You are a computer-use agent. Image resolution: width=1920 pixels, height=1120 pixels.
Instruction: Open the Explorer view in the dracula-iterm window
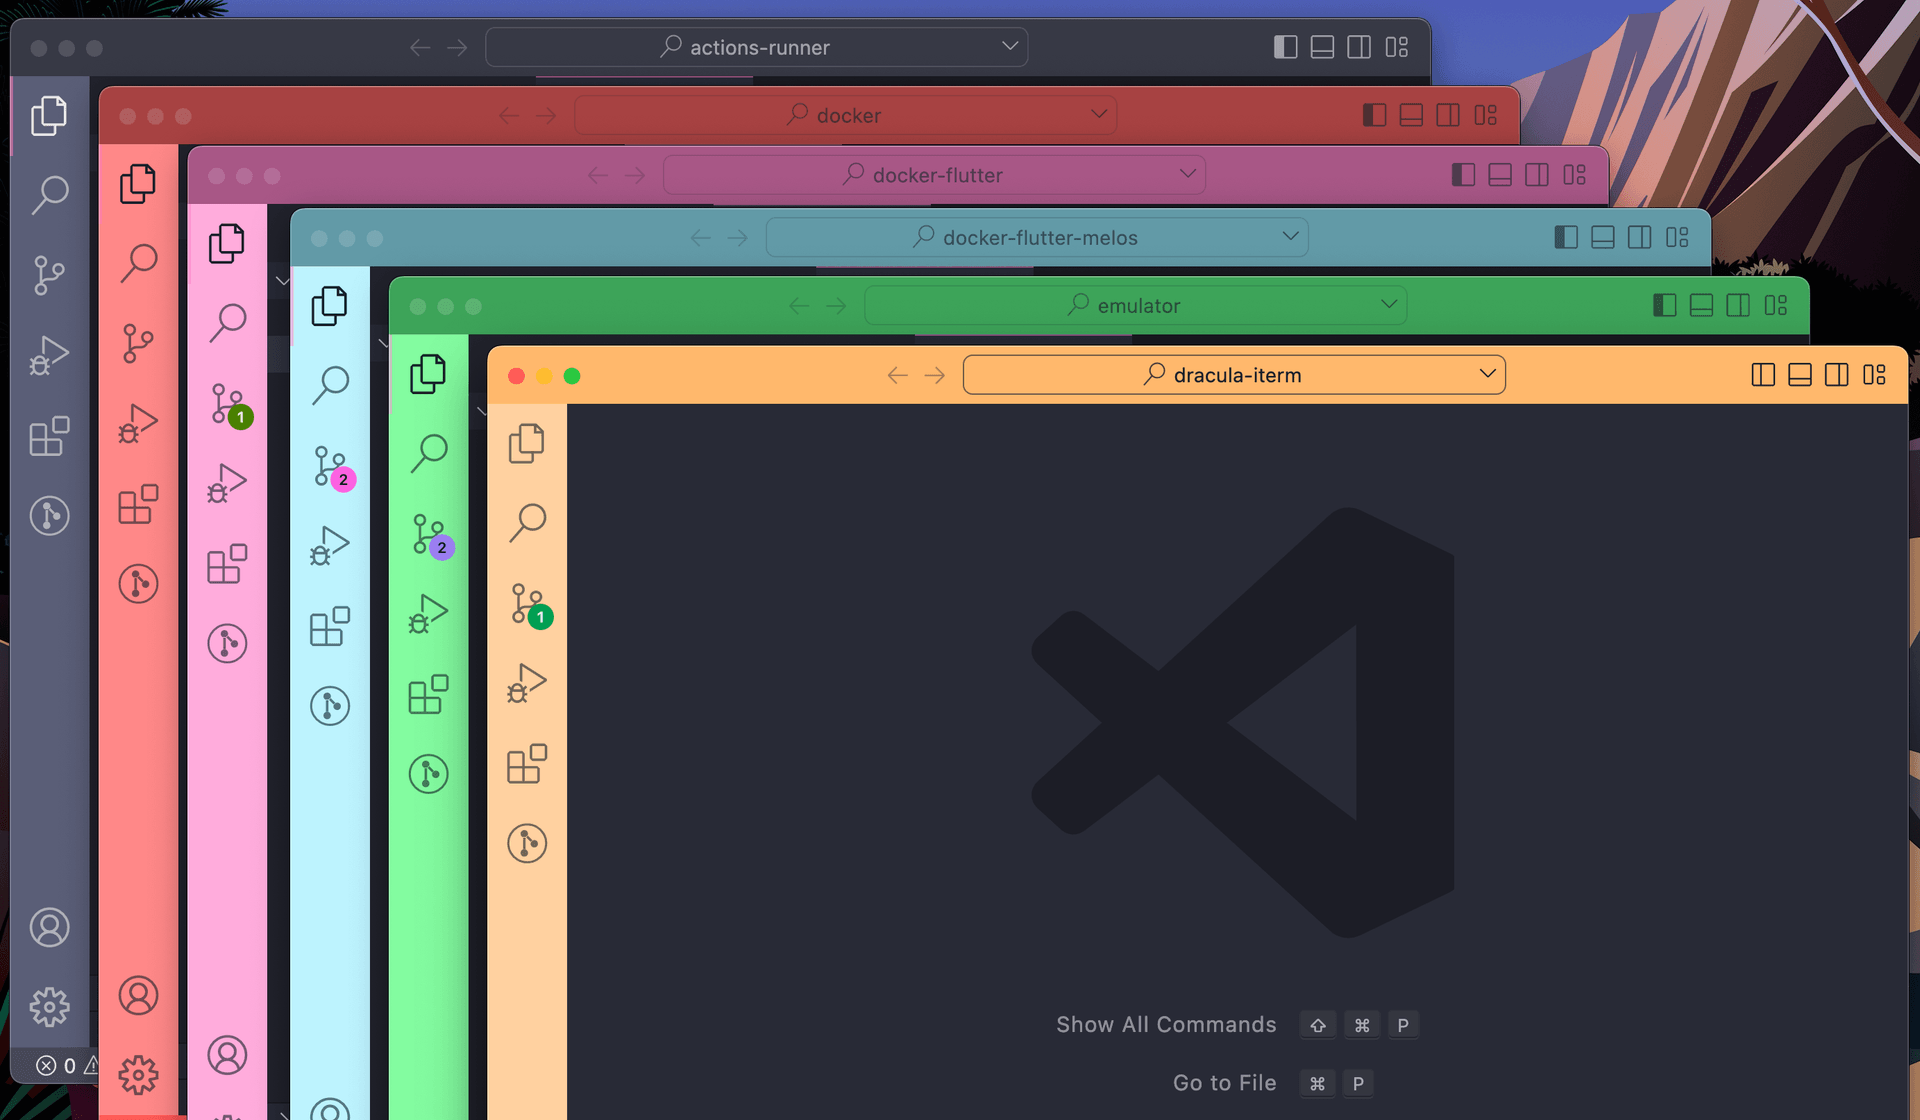[x=527, y=443]
